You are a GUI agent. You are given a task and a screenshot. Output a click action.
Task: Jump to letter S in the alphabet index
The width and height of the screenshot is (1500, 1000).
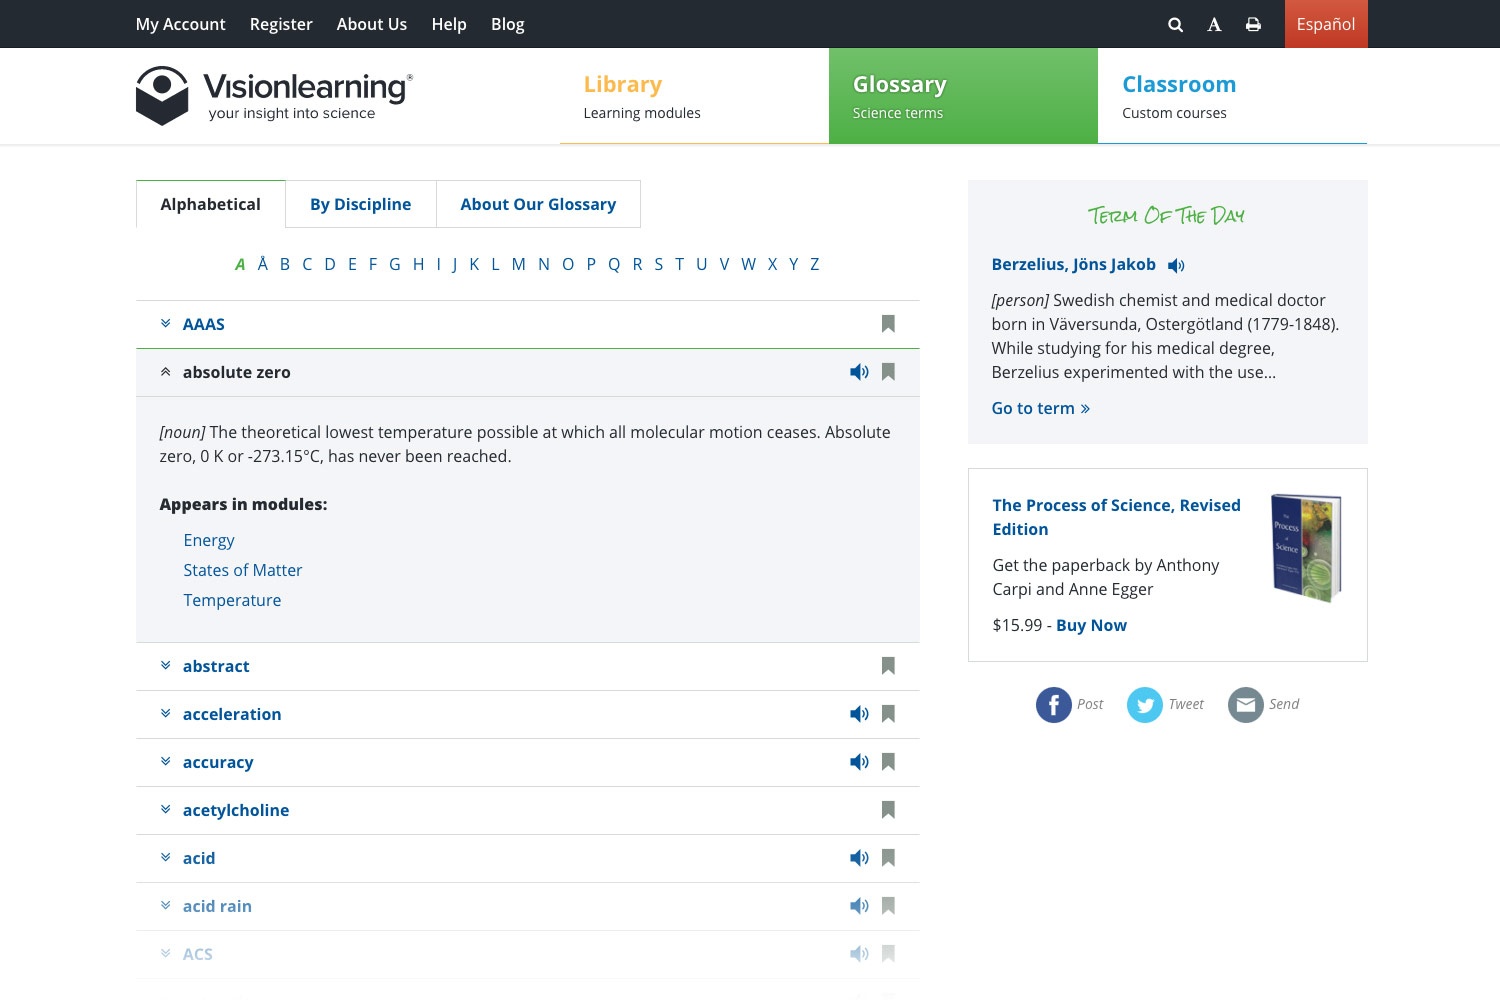pyautogui.click(x=659, y=264)
